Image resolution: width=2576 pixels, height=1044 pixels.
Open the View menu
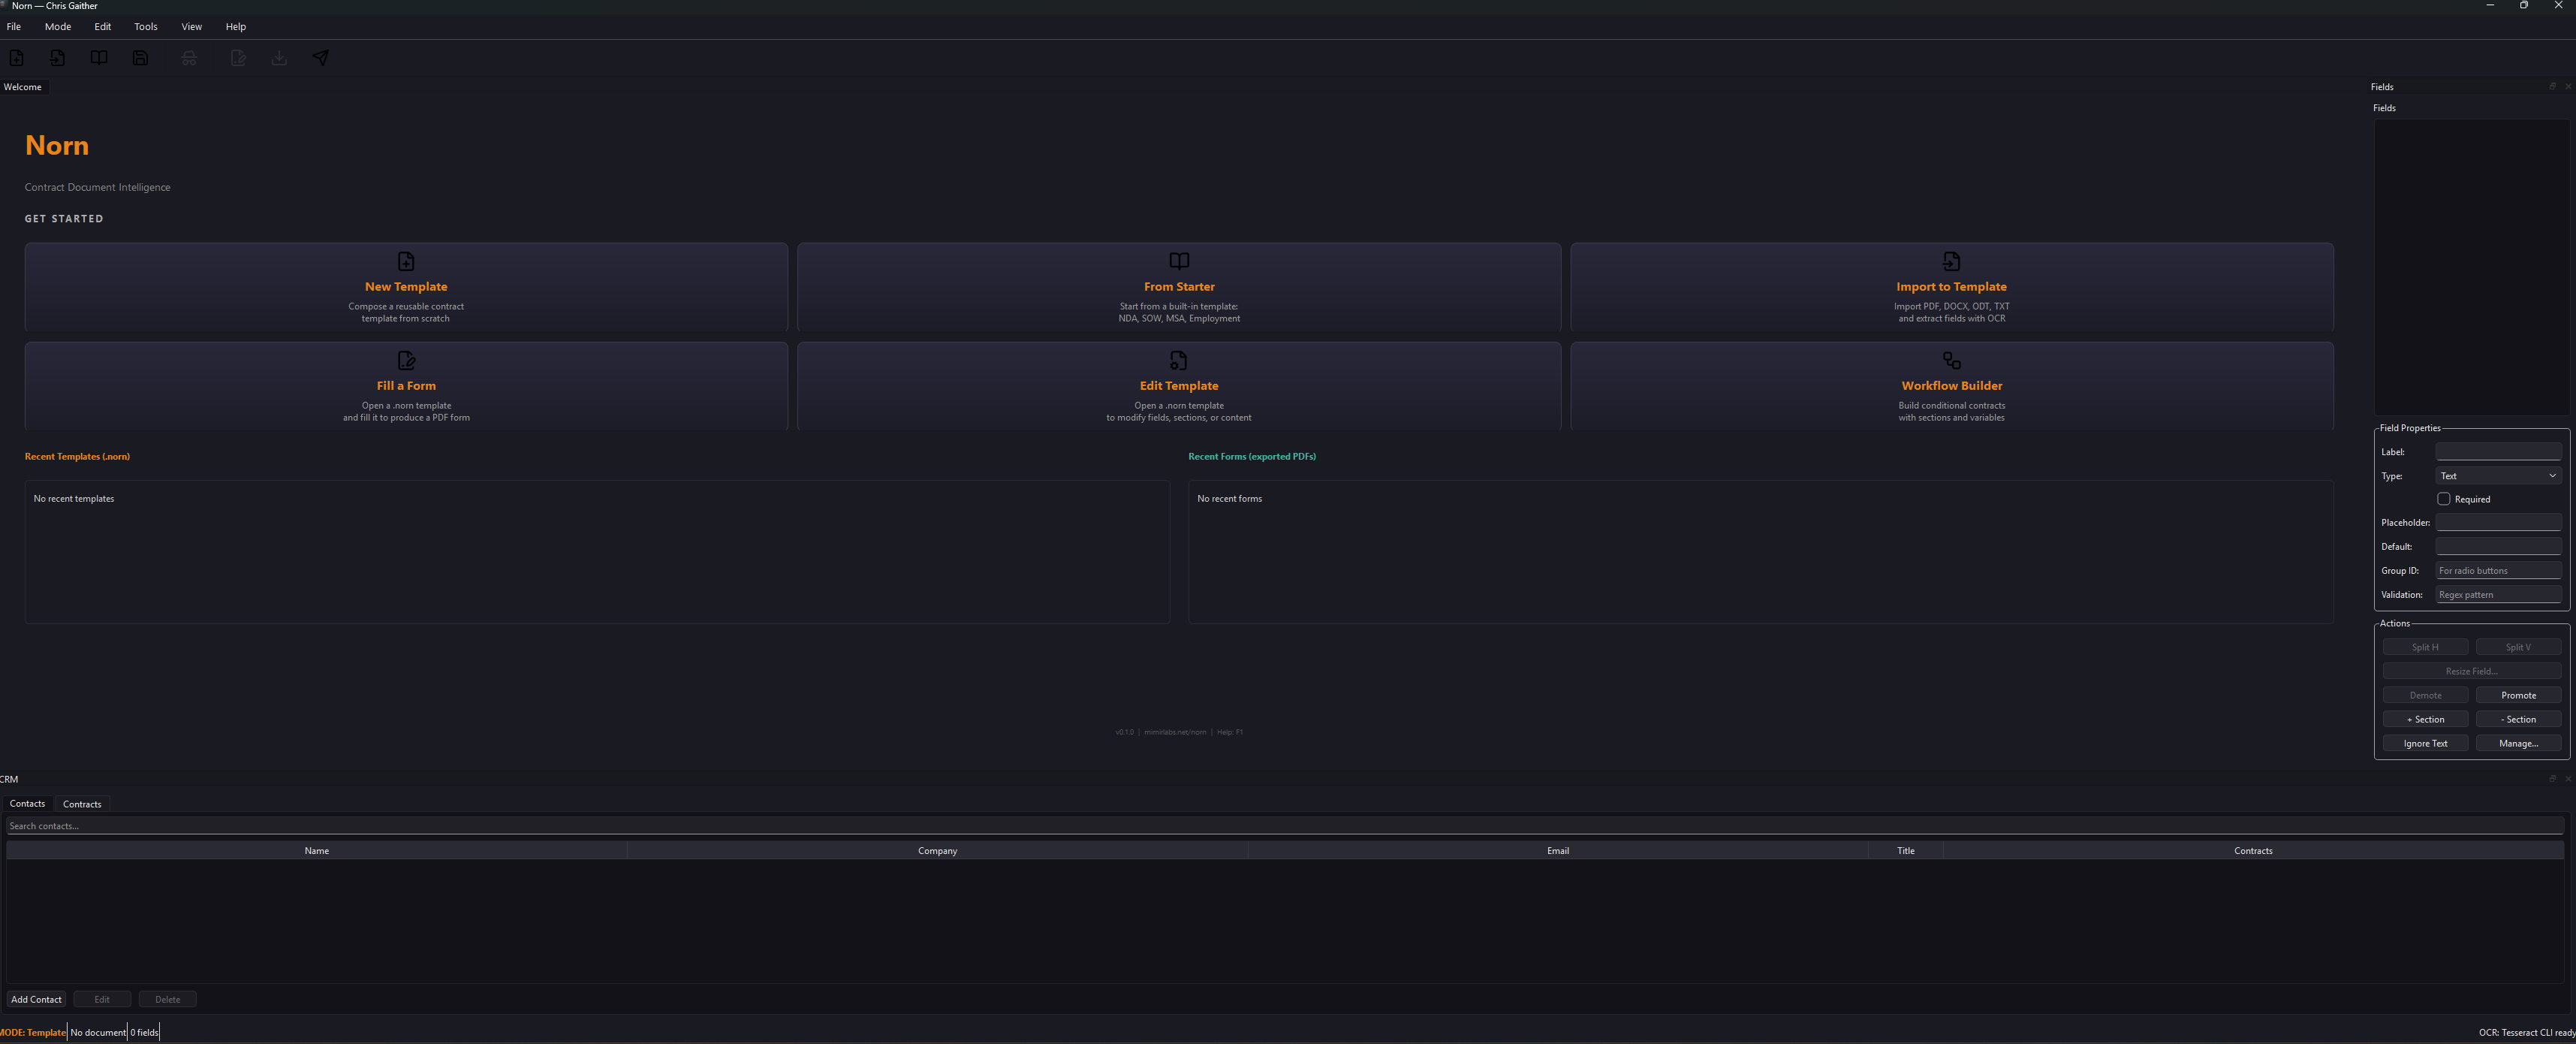pyautogui.click(x=192, y=27)
